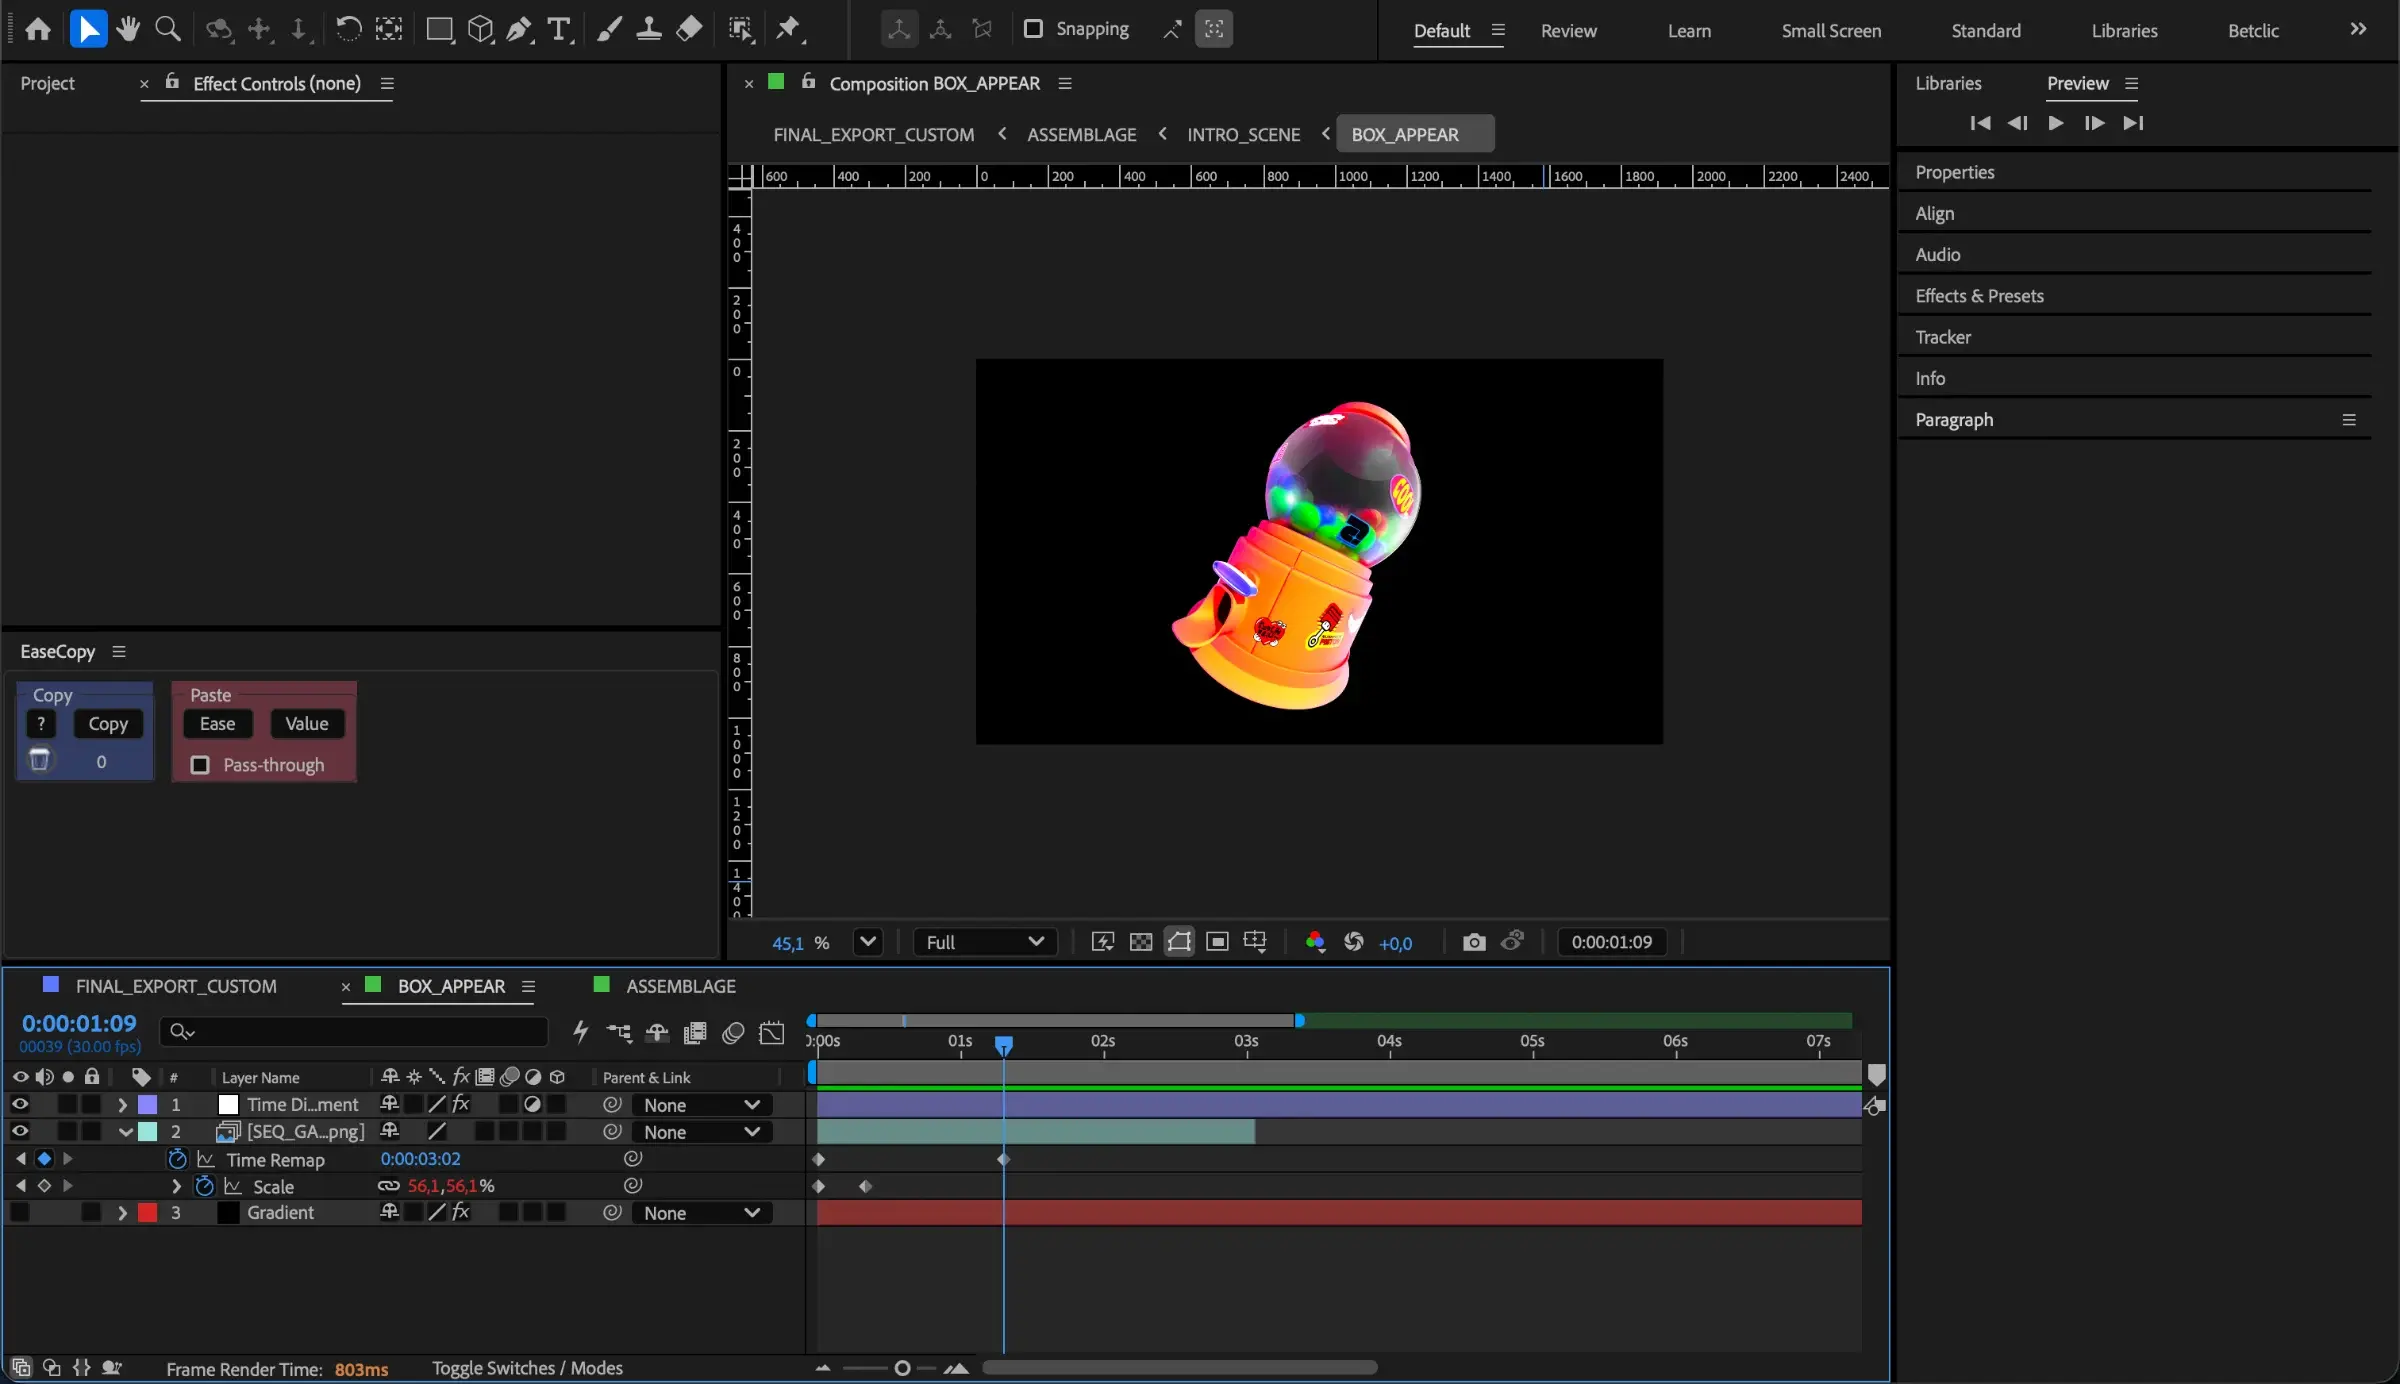Expand the Scale property

[176, 1186]
